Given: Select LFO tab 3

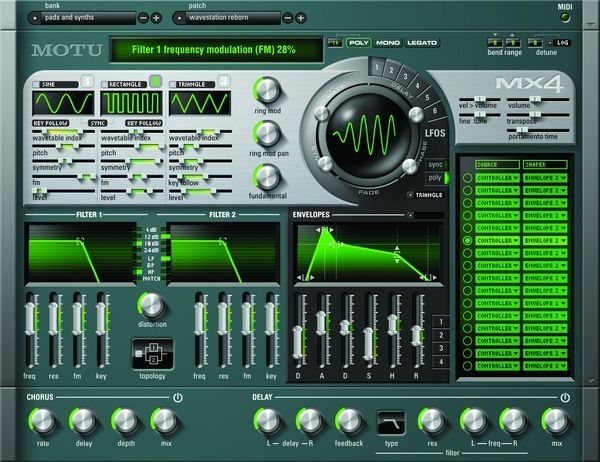Looking at the screenshot, I should (x=405, y=76).
